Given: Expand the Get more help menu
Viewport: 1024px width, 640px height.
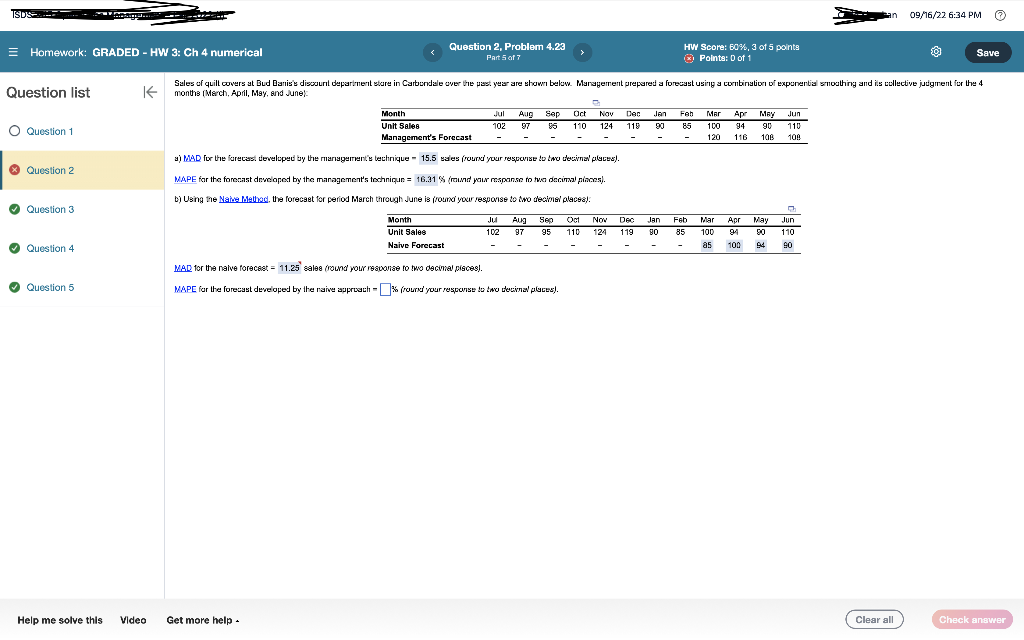Looking at the screenshot, I should coord(202,620).
